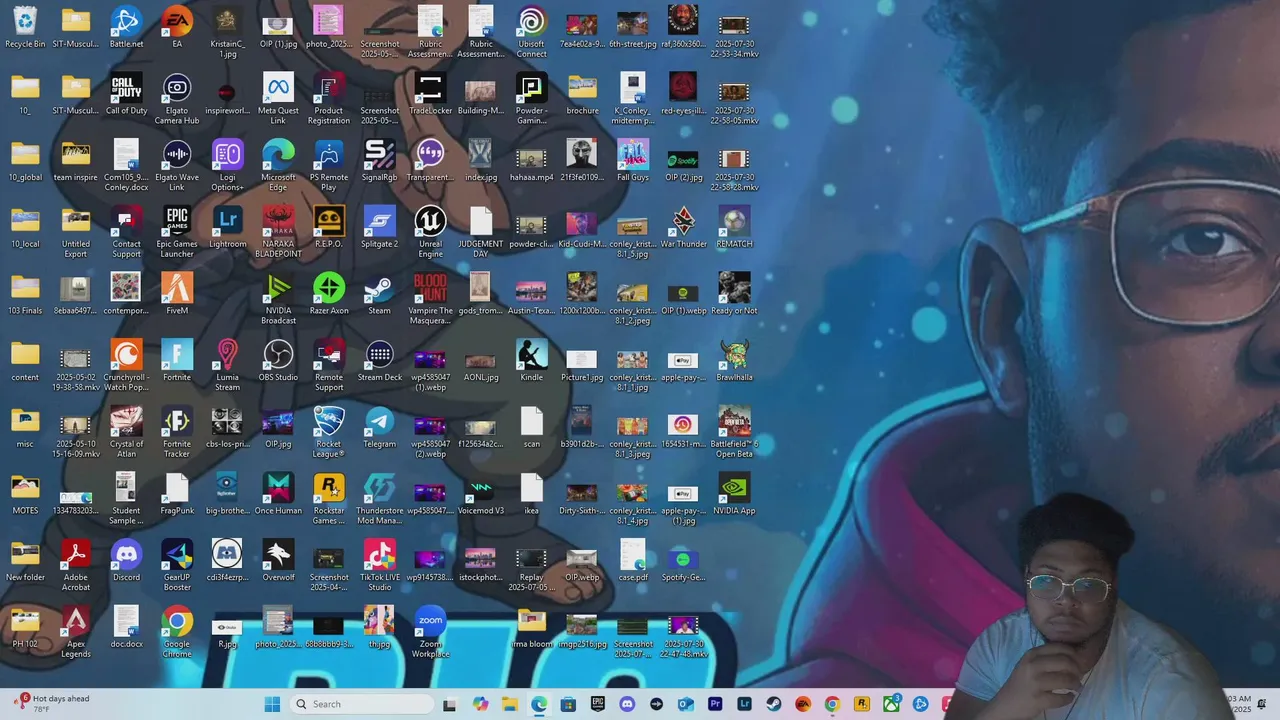Open PS Remote Play shortcut

click(x=329, y=165)
